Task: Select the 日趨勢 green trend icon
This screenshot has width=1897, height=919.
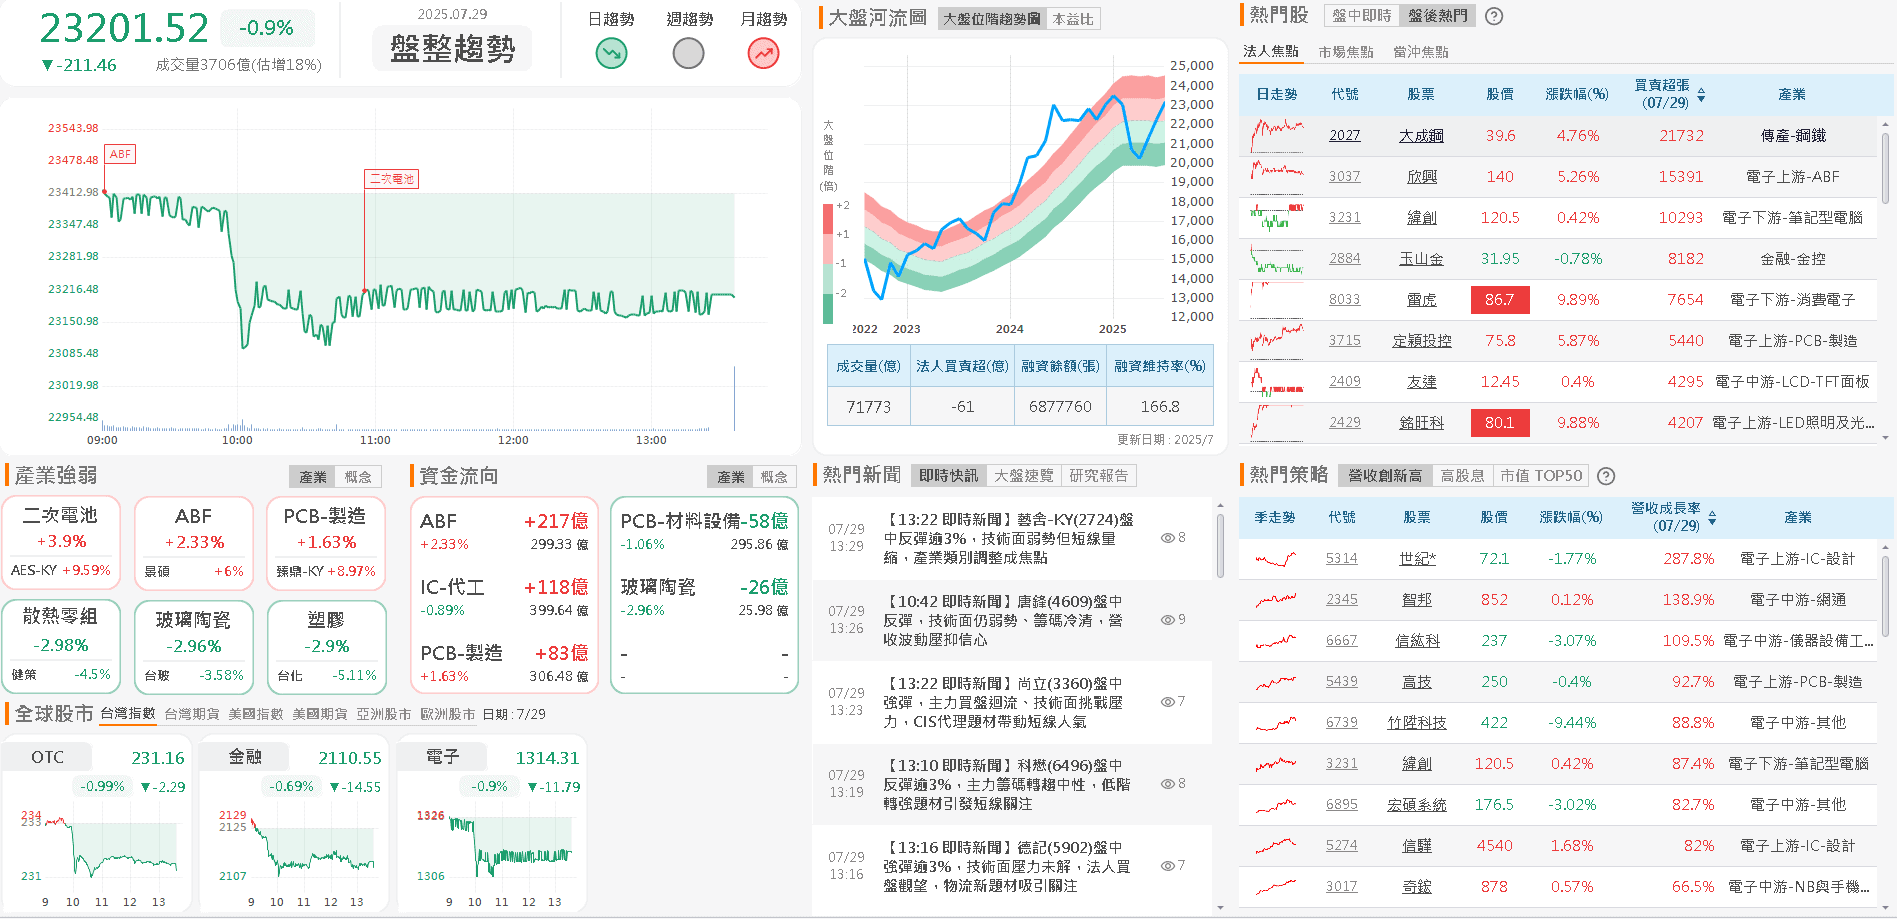Action: tap(611, 52)
